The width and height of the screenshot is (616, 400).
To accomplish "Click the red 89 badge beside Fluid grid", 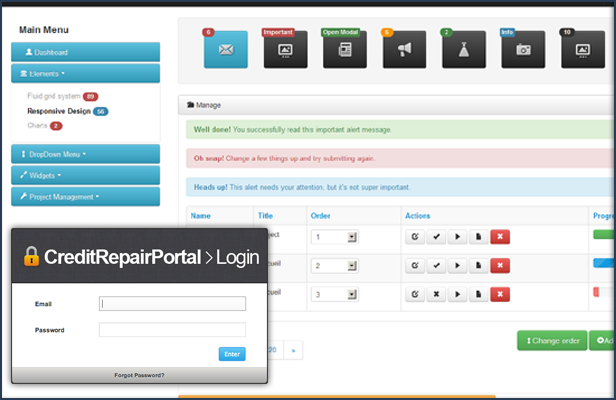I will (90, 96).
